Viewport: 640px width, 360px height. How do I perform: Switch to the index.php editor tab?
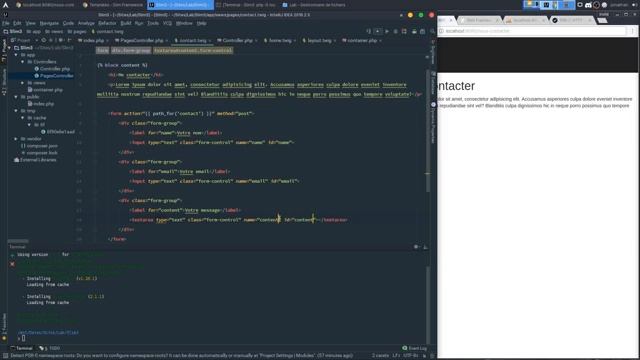93,40
